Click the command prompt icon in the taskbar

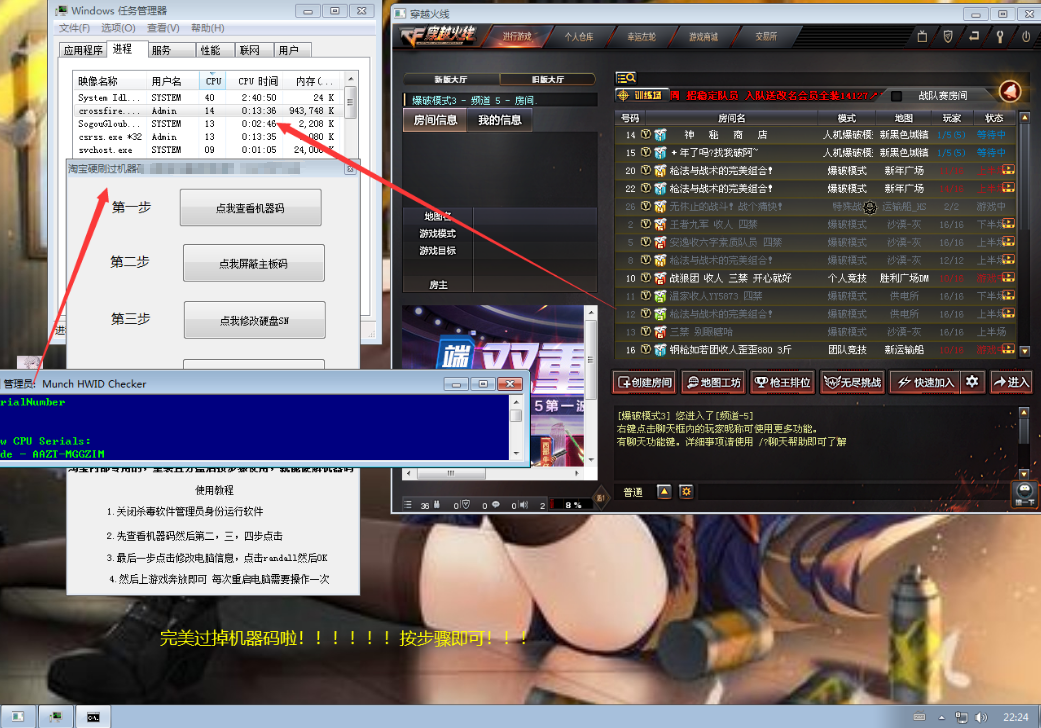click(94, 717)
